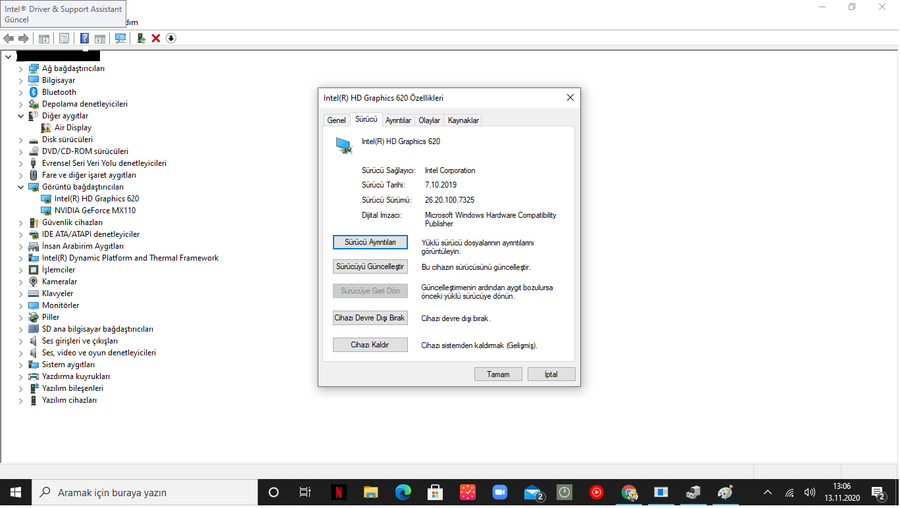The height and width of the screenshot is (508, 900).
Task: Open the Windows Start menu
Action: tap(15, 493)
